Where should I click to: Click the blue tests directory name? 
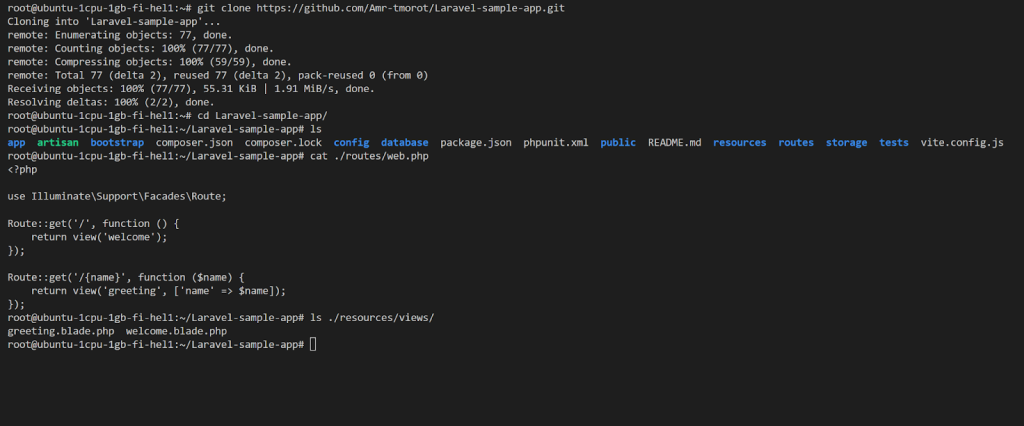pyautogui.click(x=894, y=143)
